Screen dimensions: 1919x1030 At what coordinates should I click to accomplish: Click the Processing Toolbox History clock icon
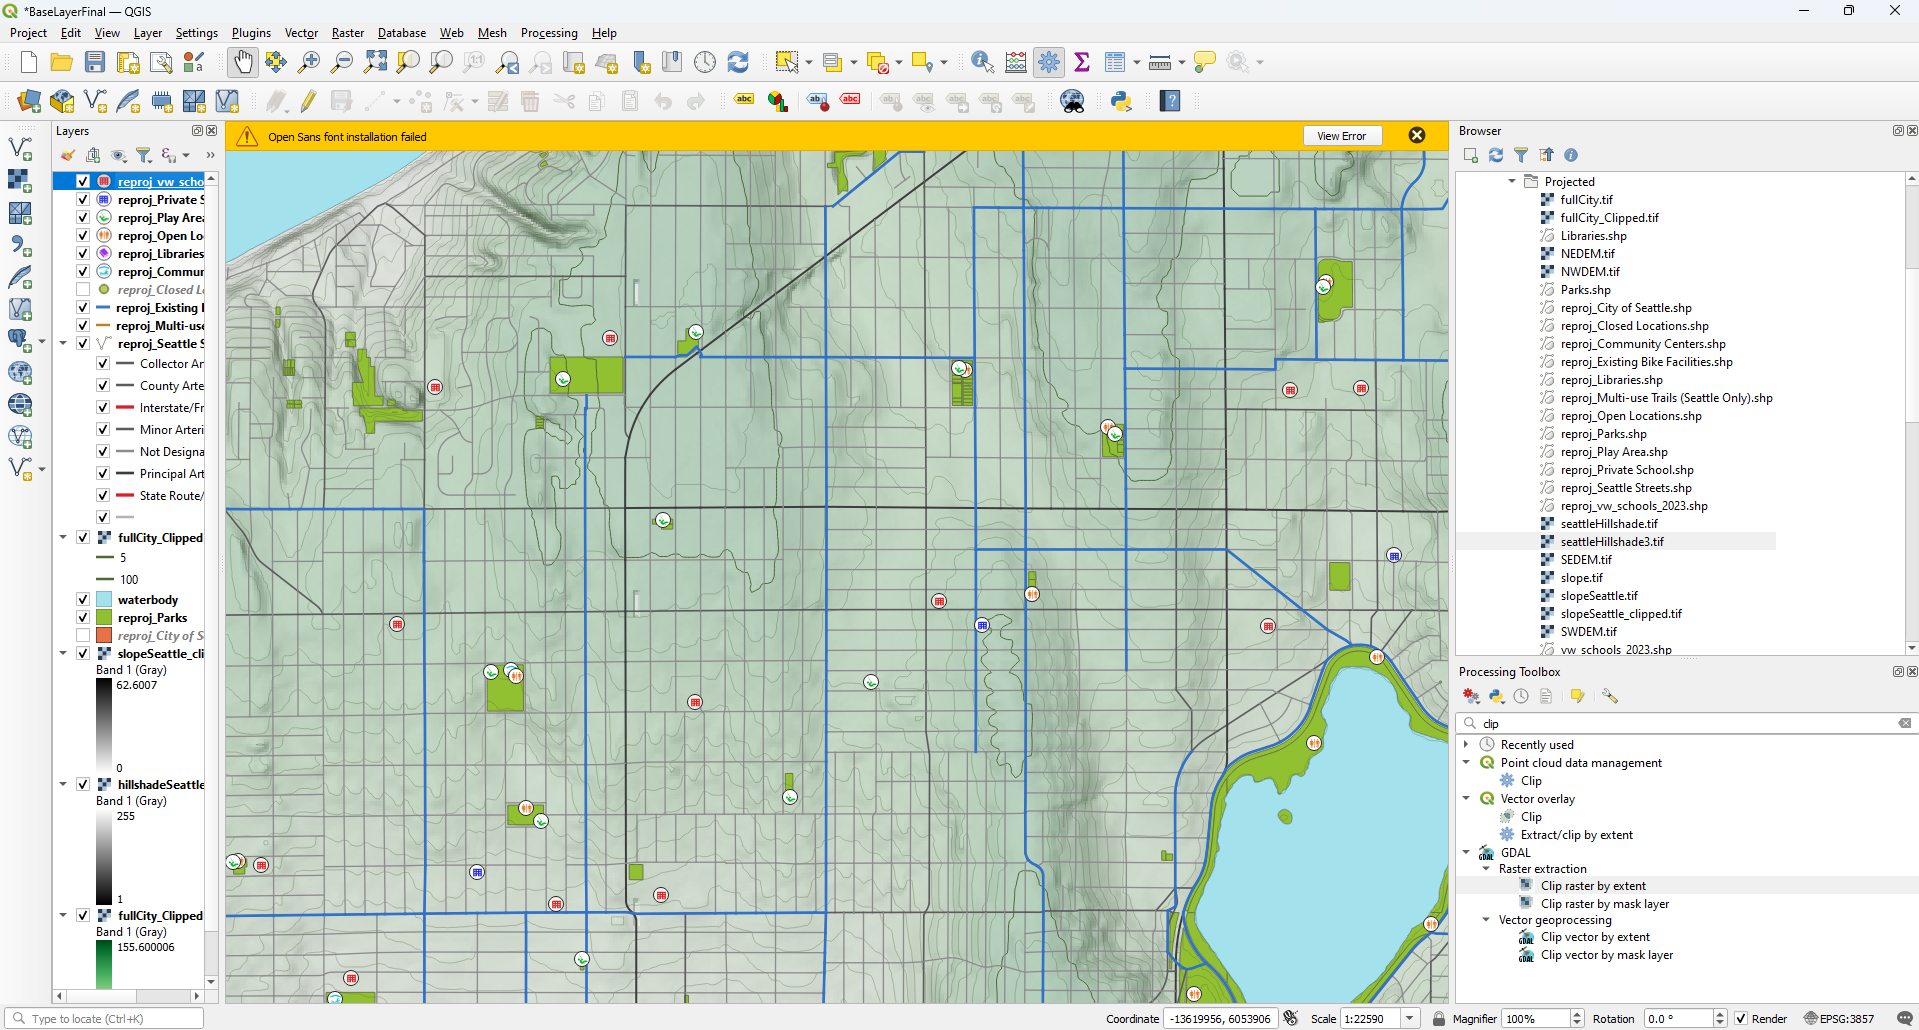coord(1521,696)
